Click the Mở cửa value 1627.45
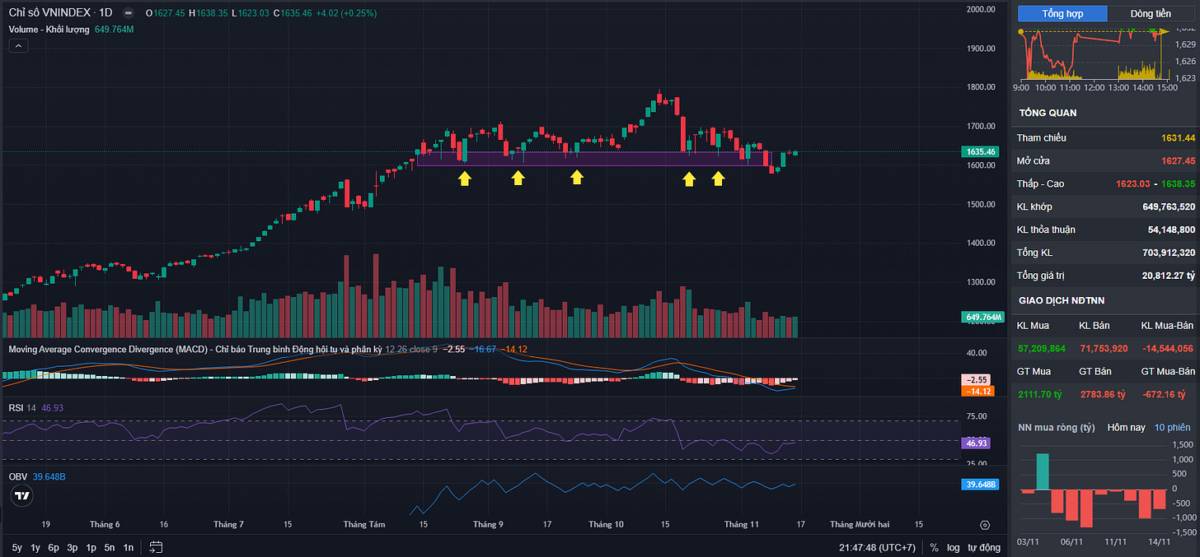Viewport: 1200px width, 557px height. (1177, 160)
